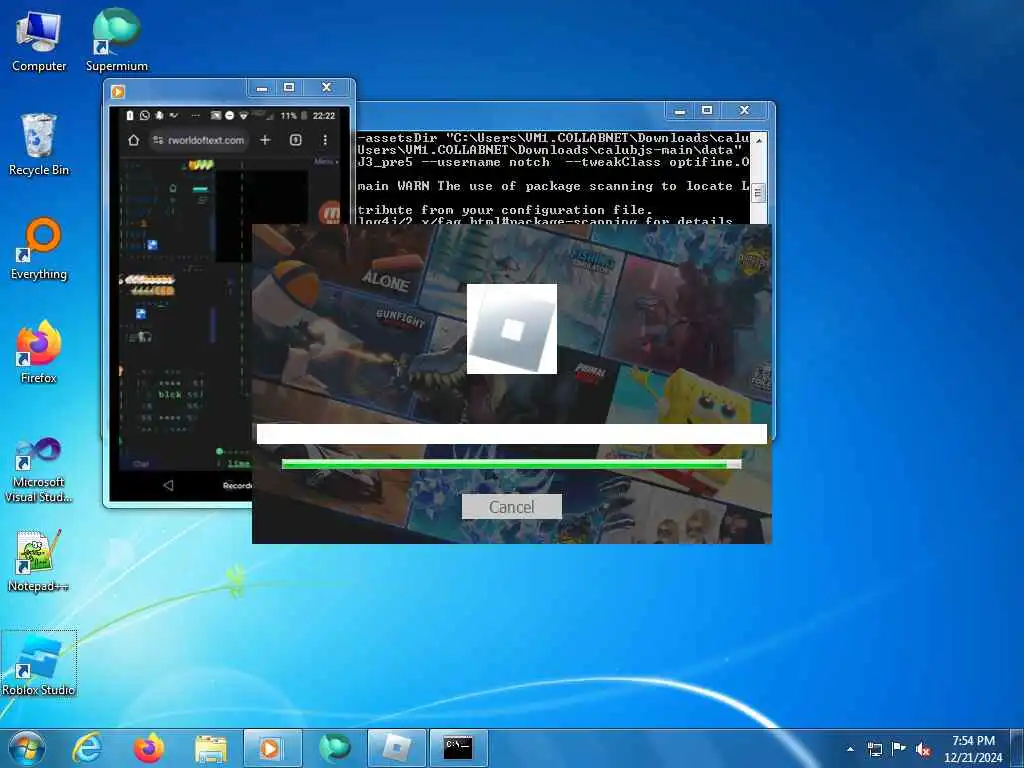The image size is (1024, 768).
Task: Cancel the Roblox installer
Action: 511,507
